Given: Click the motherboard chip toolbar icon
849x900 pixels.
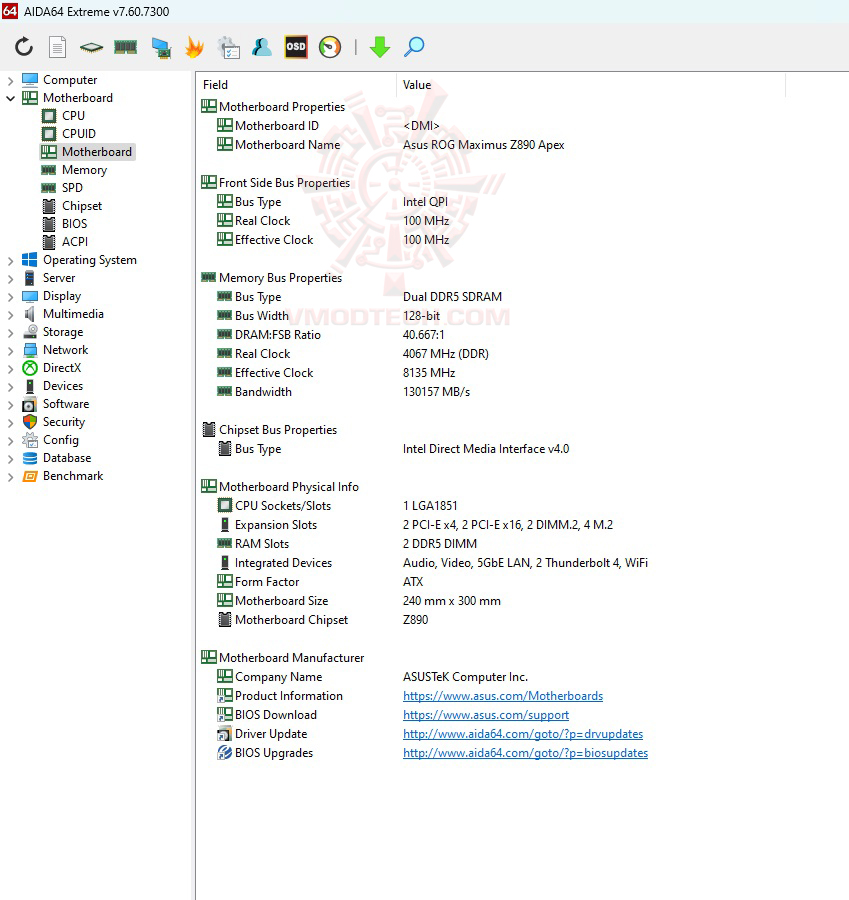Looking at the screenshot, I should tap(91, 47).
